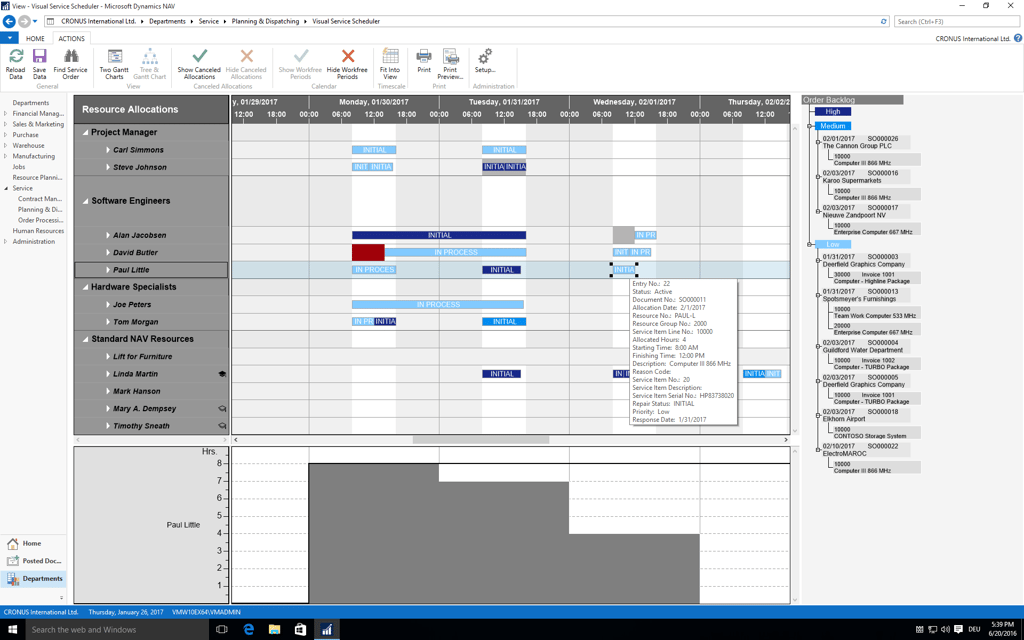Image resolution: width=1024 pixels, height=640 pixels.
Task: Open Task View on the taskbar
Action: (x=222, y=630)
